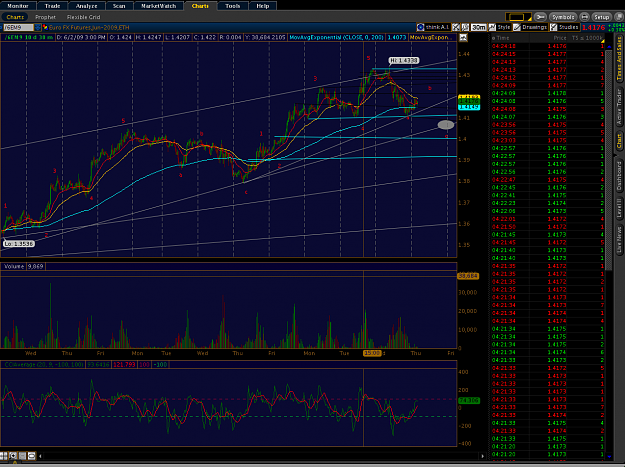Click the Symbols button
625x467 pixels.
click(563, 17)
